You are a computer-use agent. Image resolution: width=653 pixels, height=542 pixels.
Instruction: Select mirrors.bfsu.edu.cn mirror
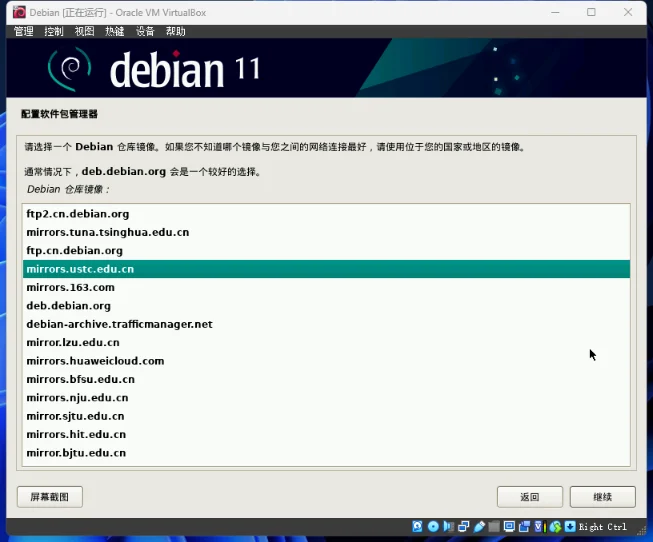(326, 379)
